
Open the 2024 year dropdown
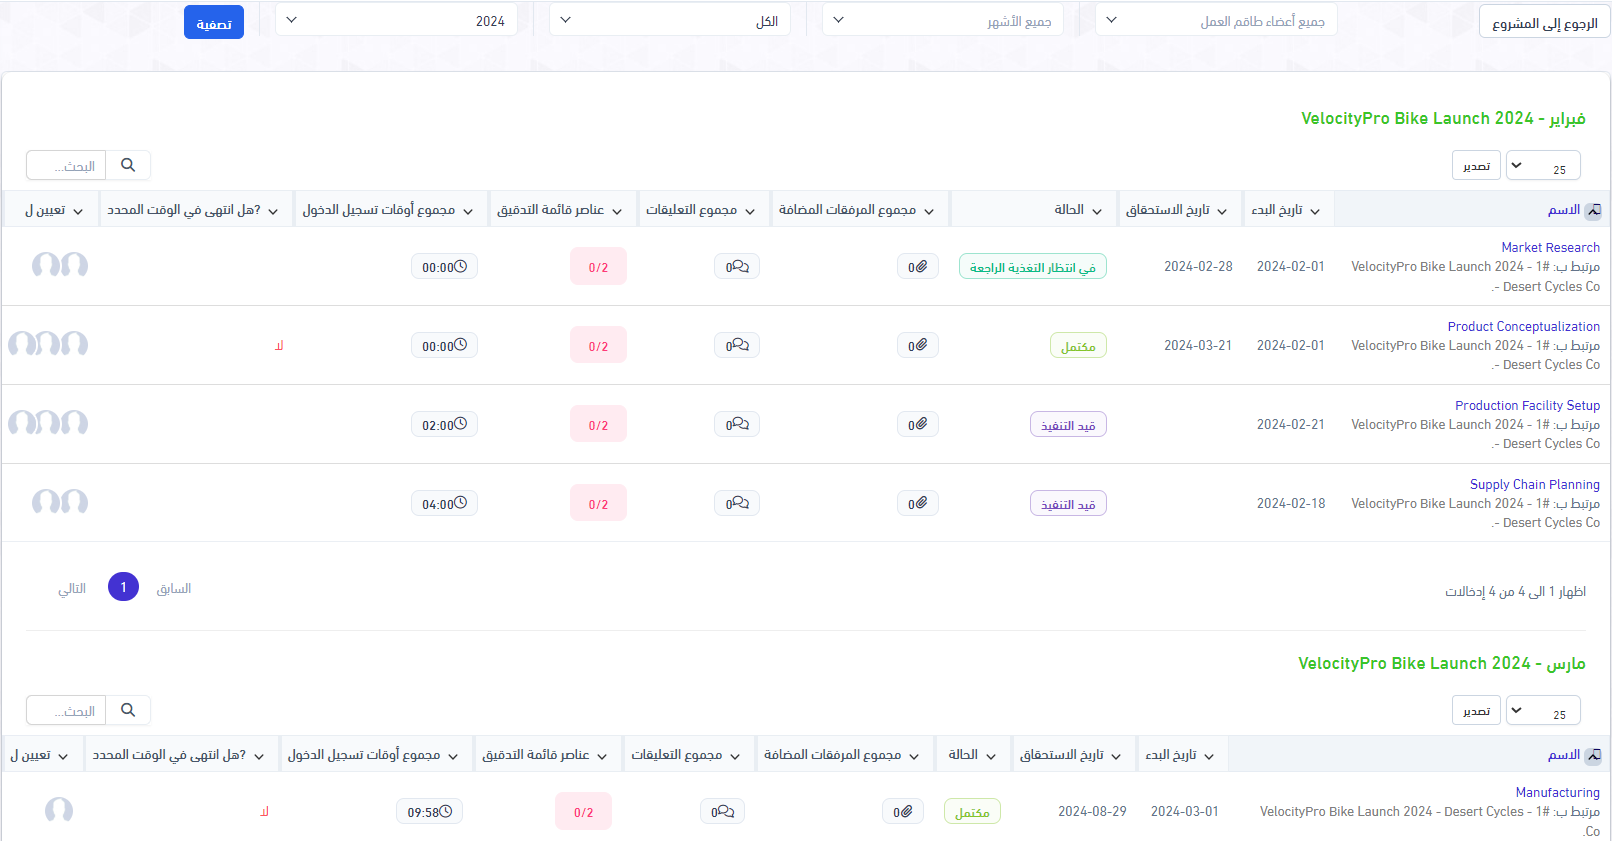click(396, 21)
